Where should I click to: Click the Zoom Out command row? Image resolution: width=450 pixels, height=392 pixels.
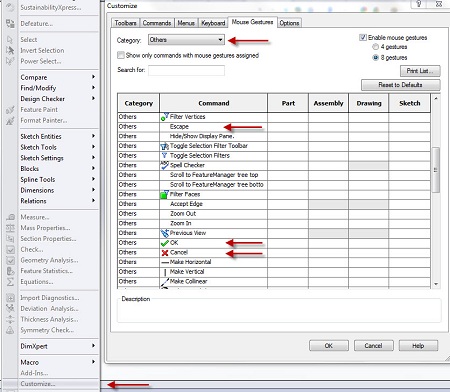(274, 214)
